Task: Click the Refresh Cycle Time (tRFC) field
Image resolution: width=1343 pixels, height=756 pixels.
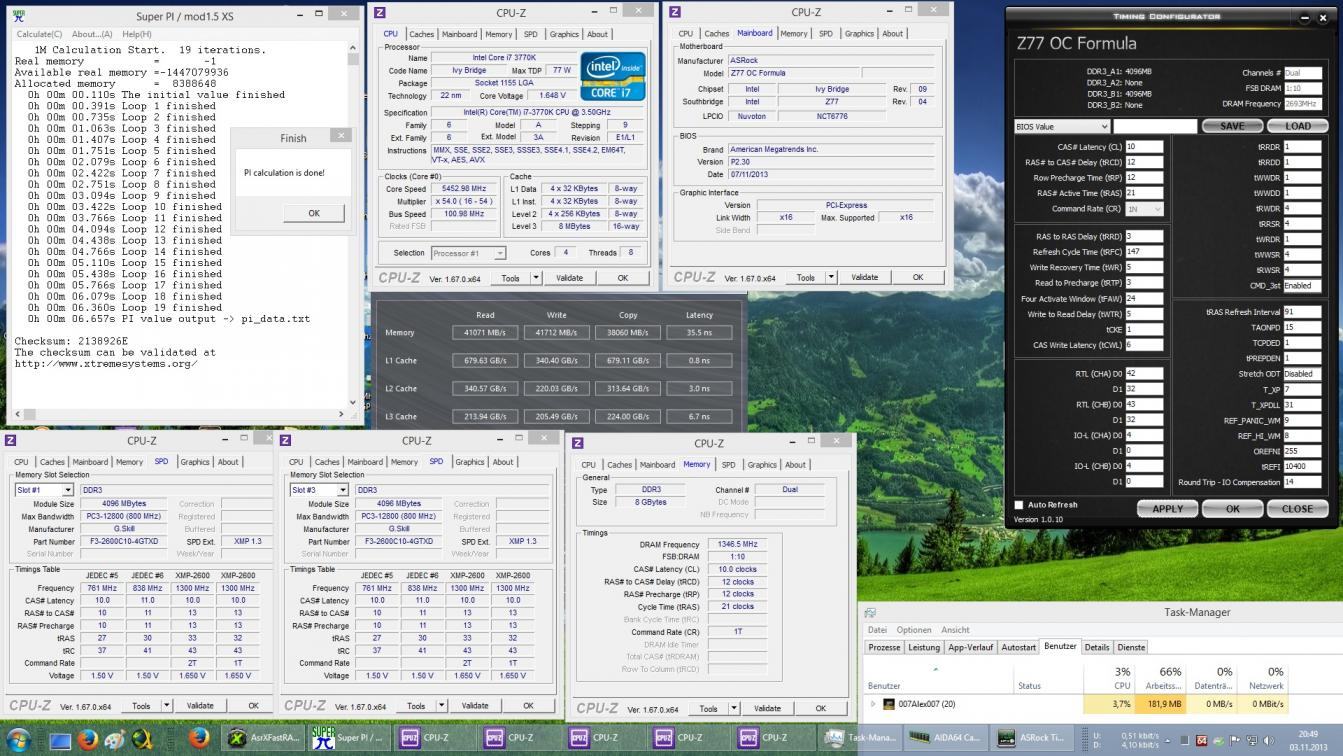Action: pos(1144,252)
